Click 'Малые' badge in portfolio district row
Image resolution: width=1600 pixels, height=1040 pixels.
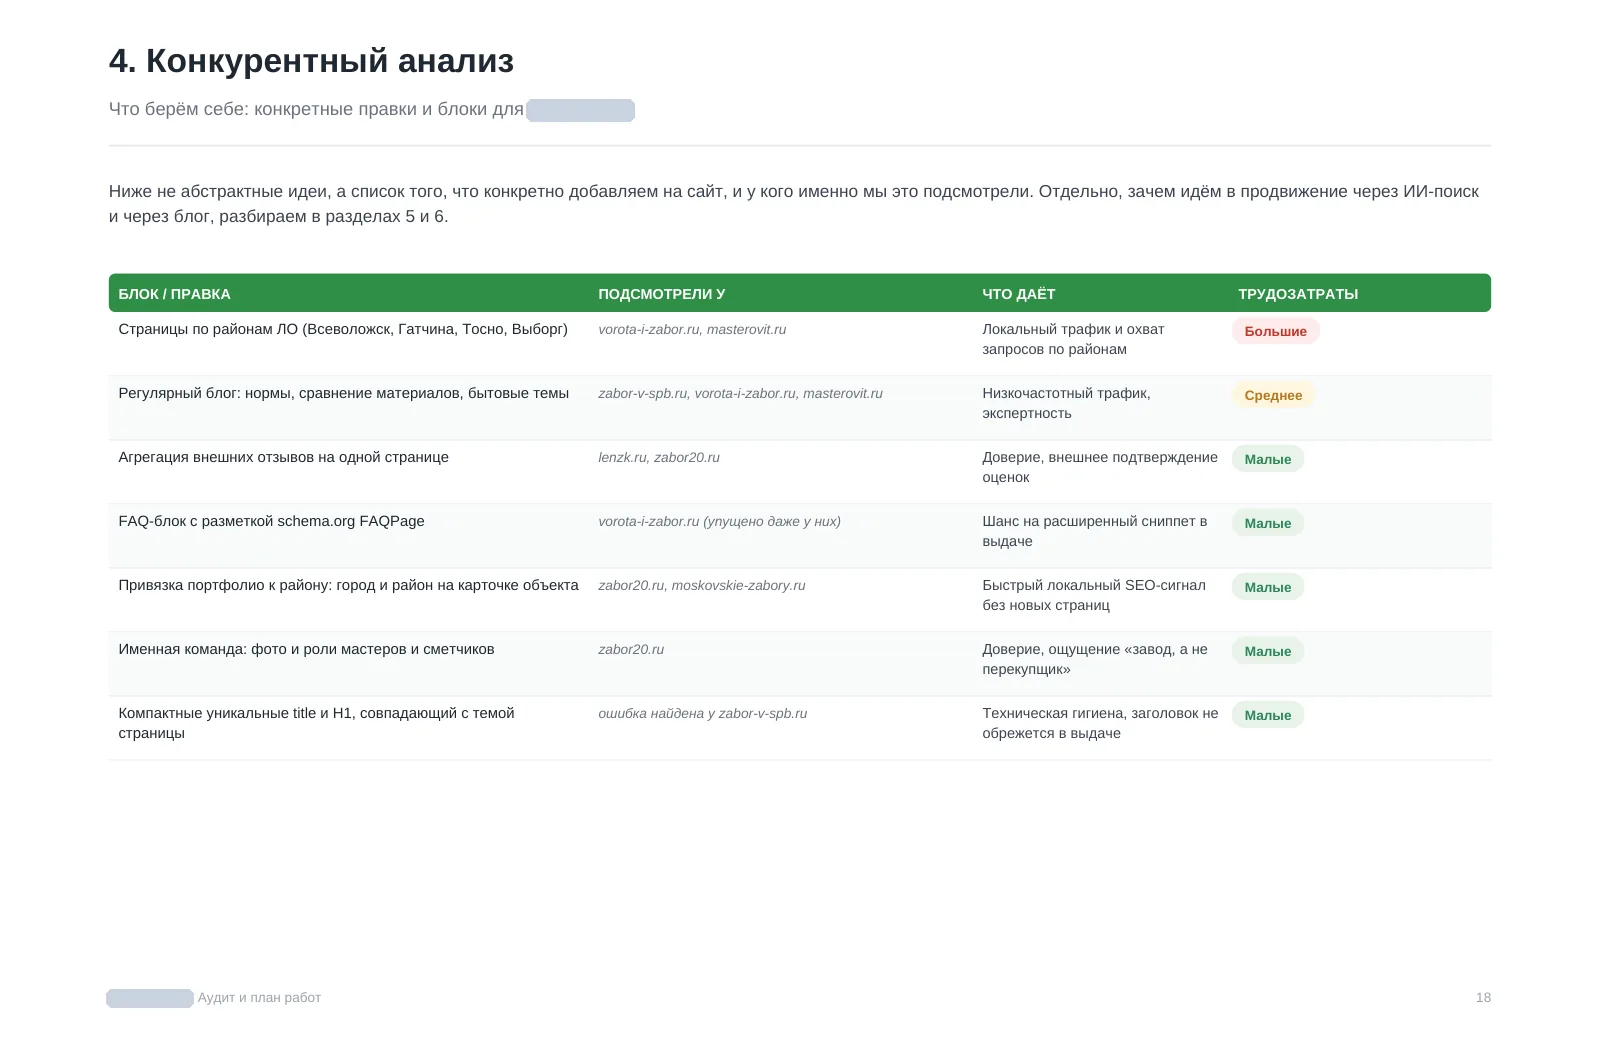1267,587
